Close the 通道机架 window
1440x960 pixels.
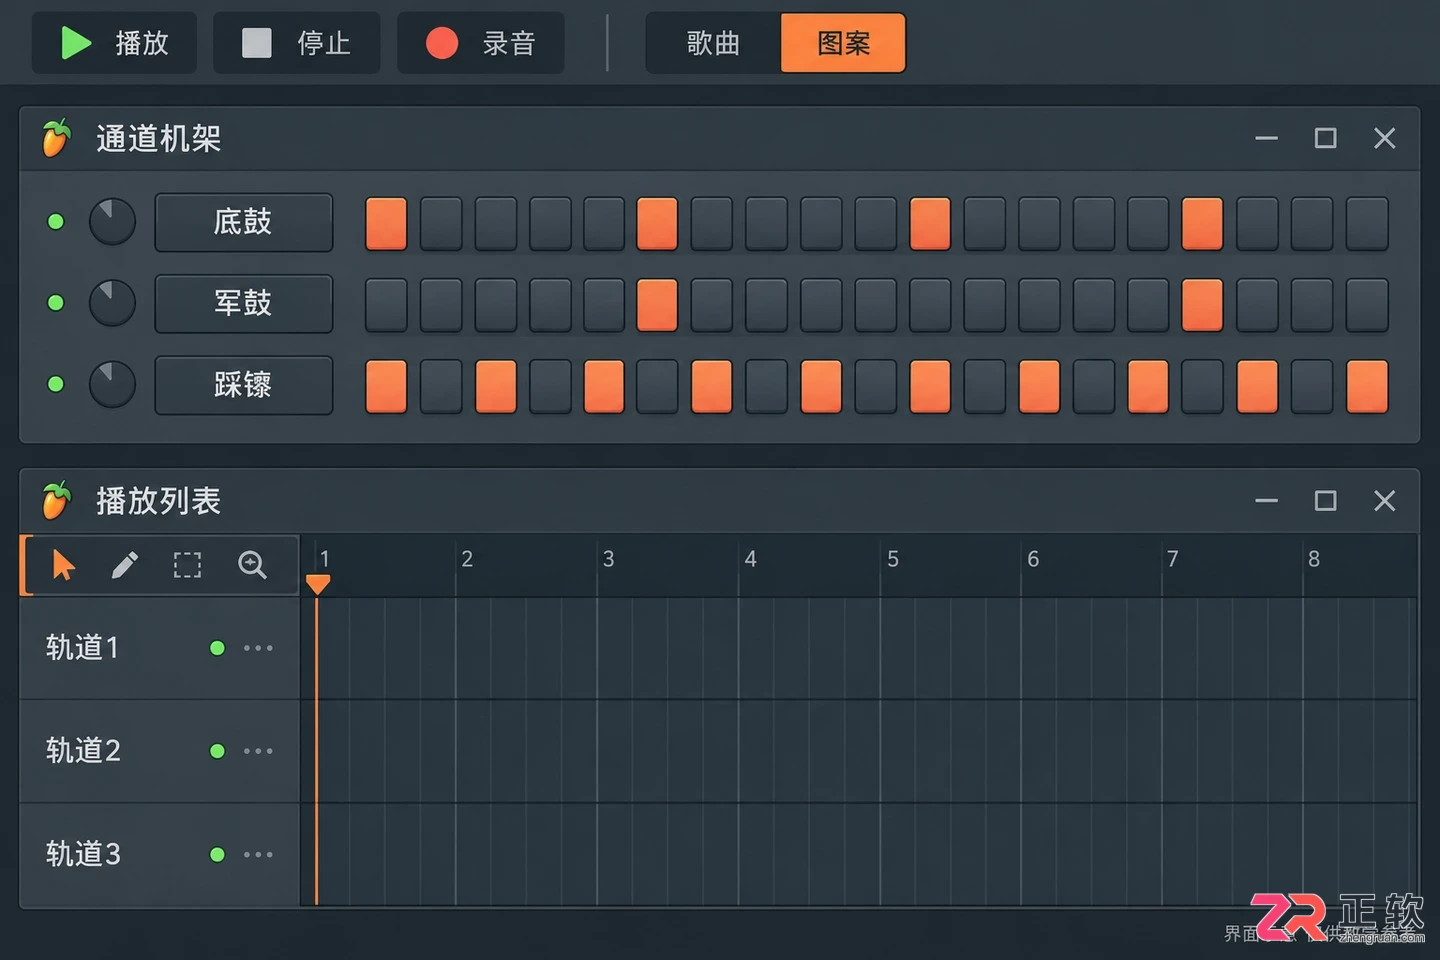(1384, 138)
